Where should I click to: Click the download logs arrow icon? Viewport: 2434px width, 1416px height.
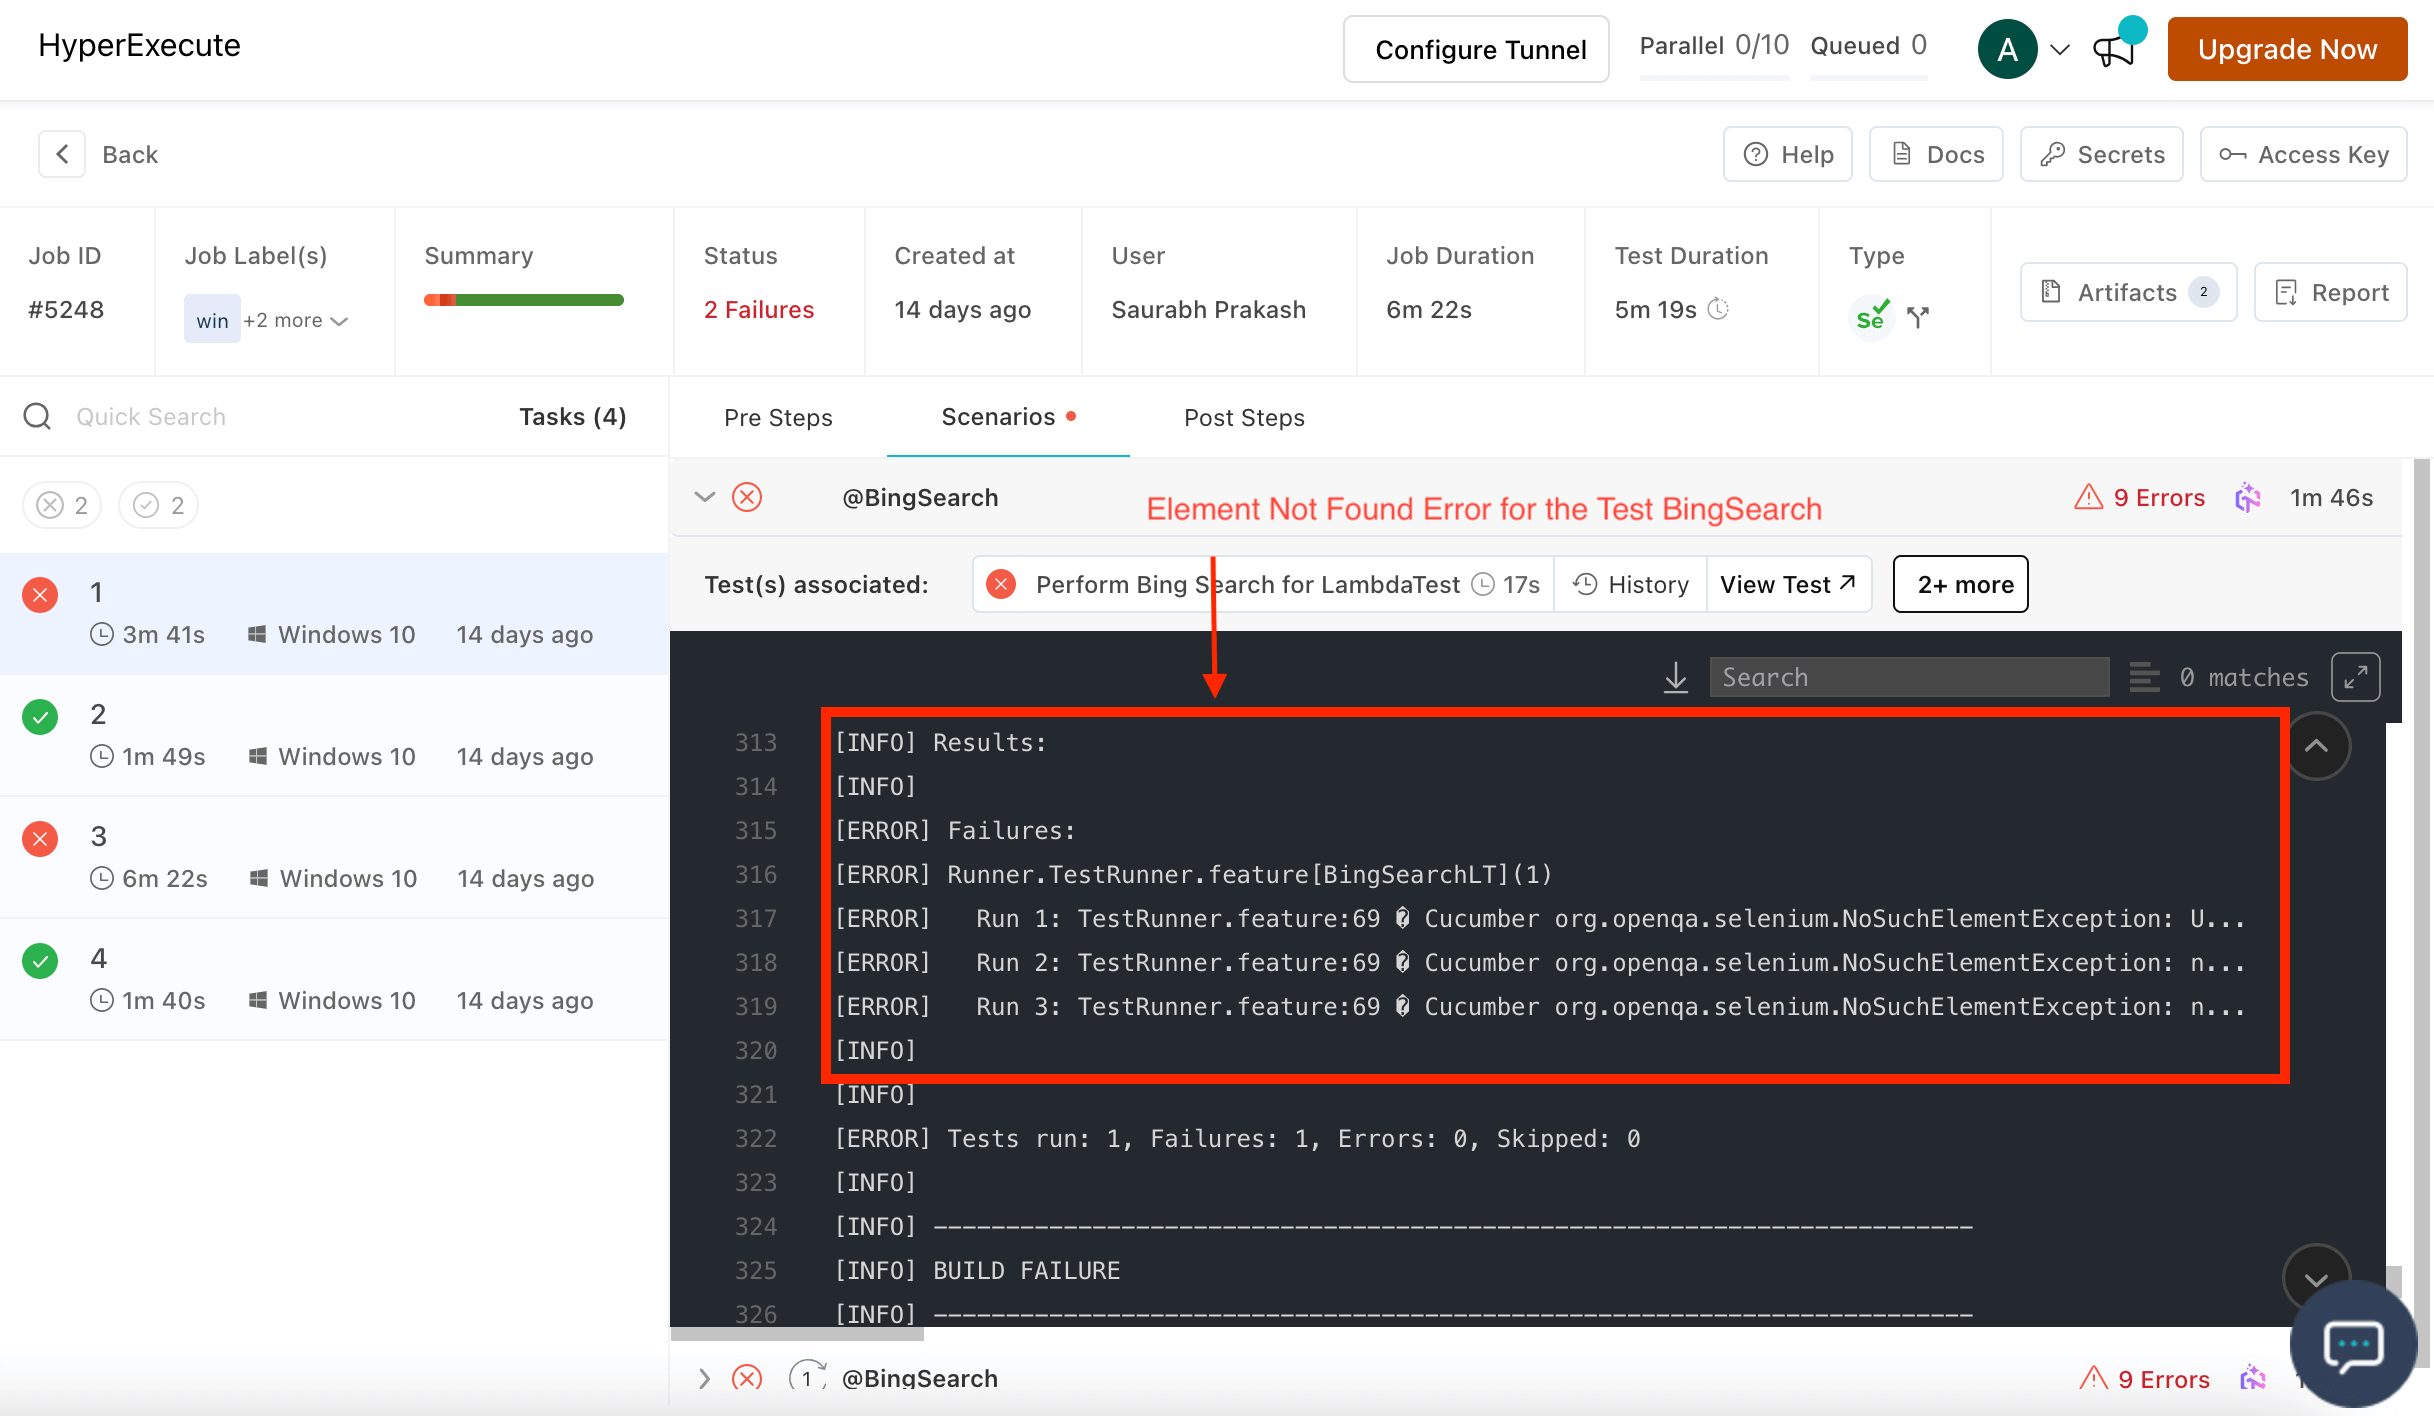coord(1676,678)
